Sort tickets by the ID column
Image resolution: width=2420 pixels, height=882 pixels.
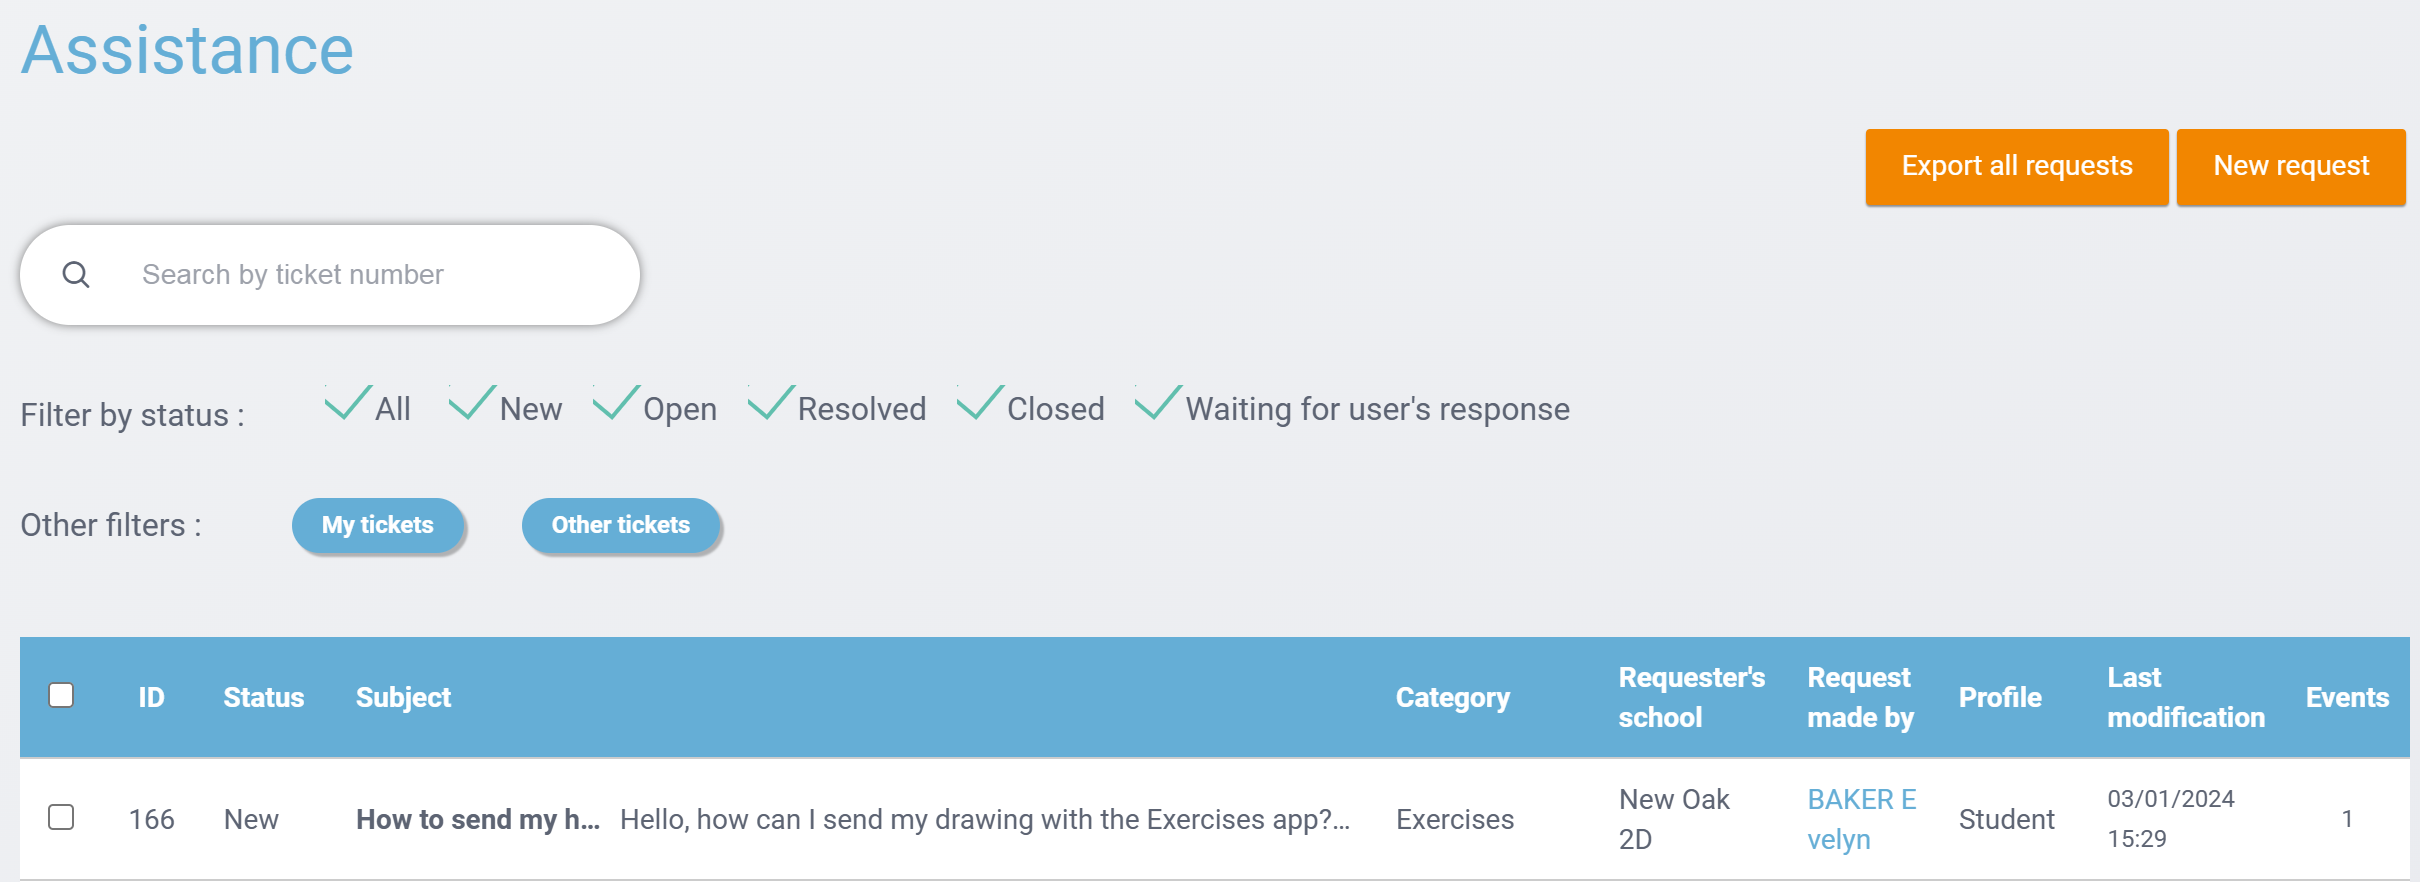[x=151, y=697]
